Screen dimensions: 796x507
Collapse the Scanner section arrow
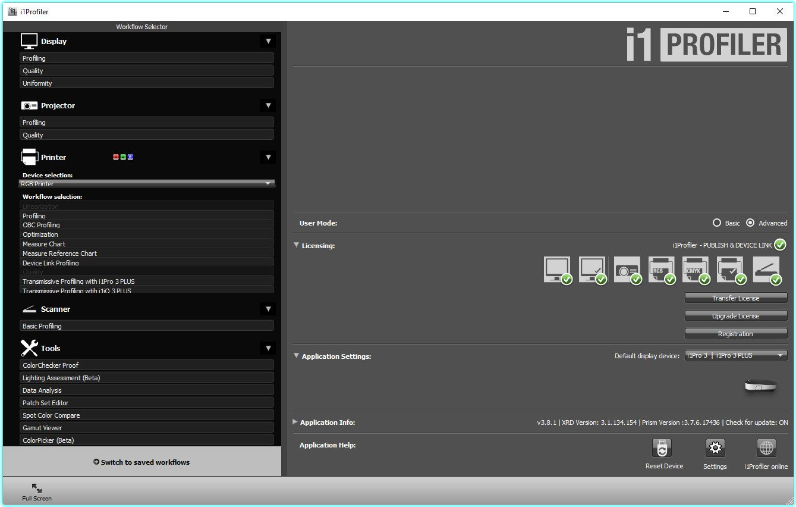(x=268, y=309)
